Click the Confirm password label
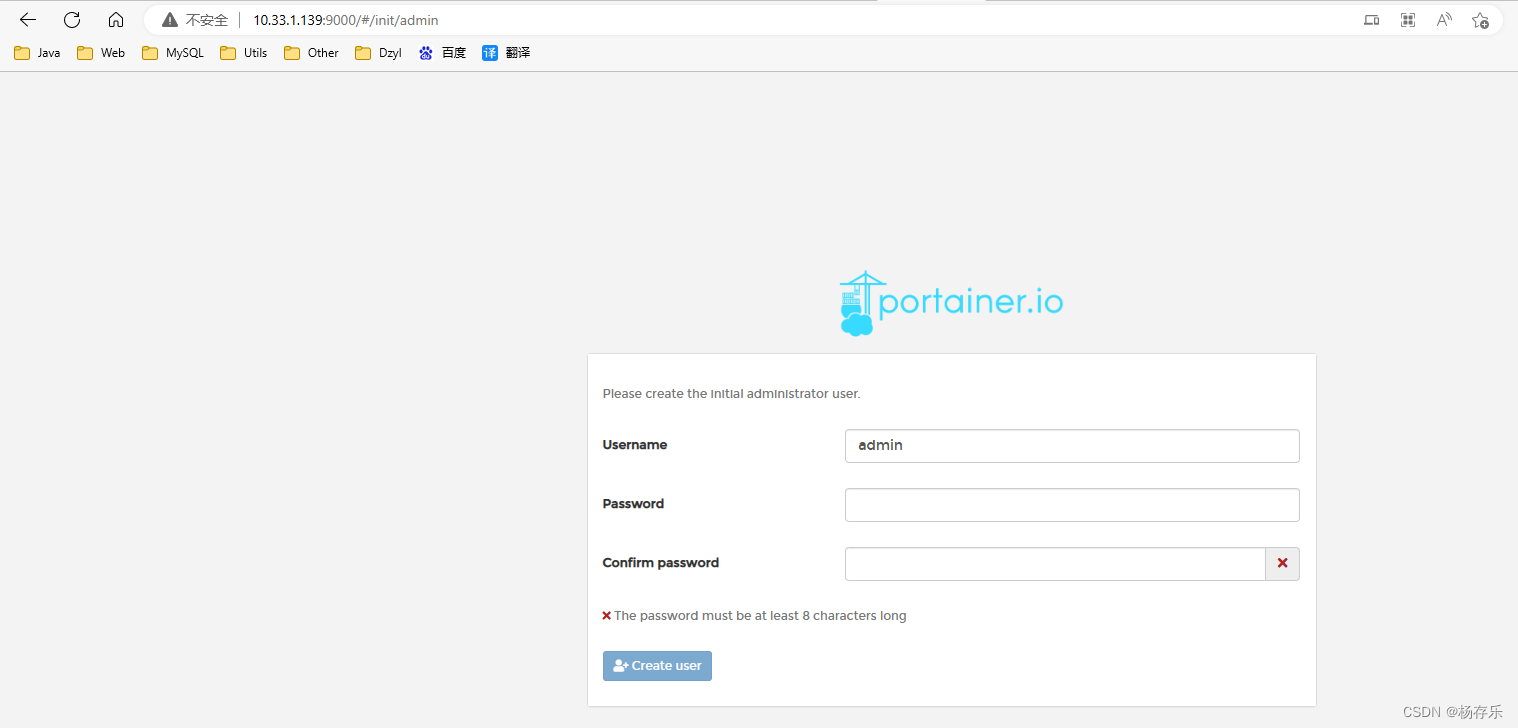1518x728 pixels. click(x=661, y=563)
